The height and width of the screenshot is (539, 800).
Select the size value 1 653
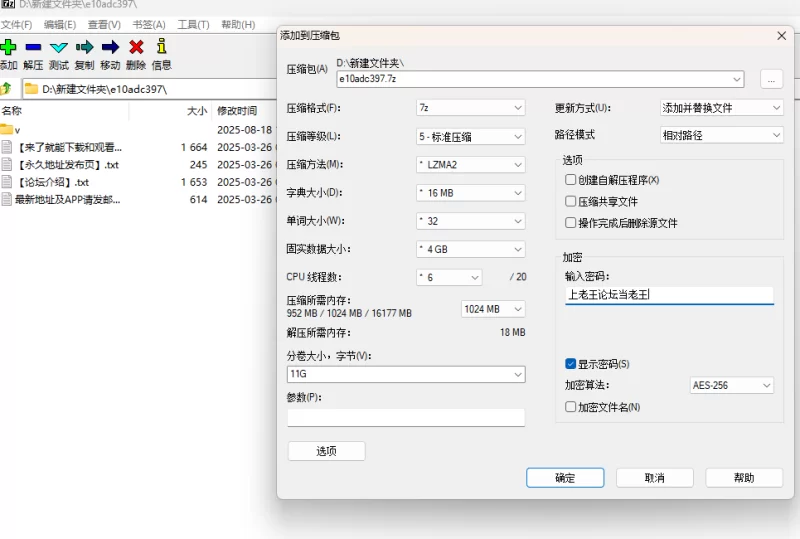coord(194,182)
